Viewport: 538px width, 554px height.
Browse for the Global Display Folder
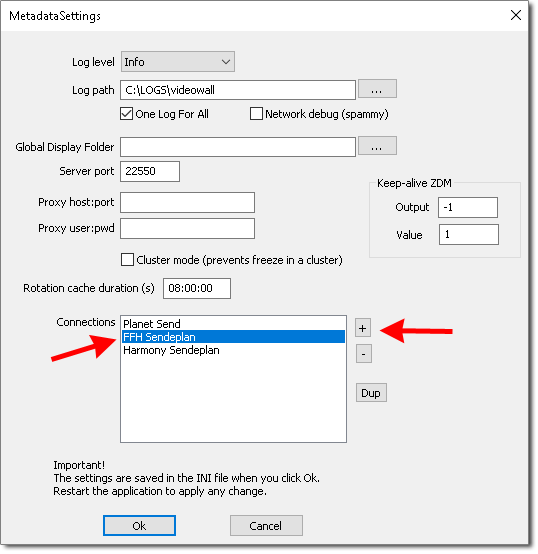coord(377,146)
